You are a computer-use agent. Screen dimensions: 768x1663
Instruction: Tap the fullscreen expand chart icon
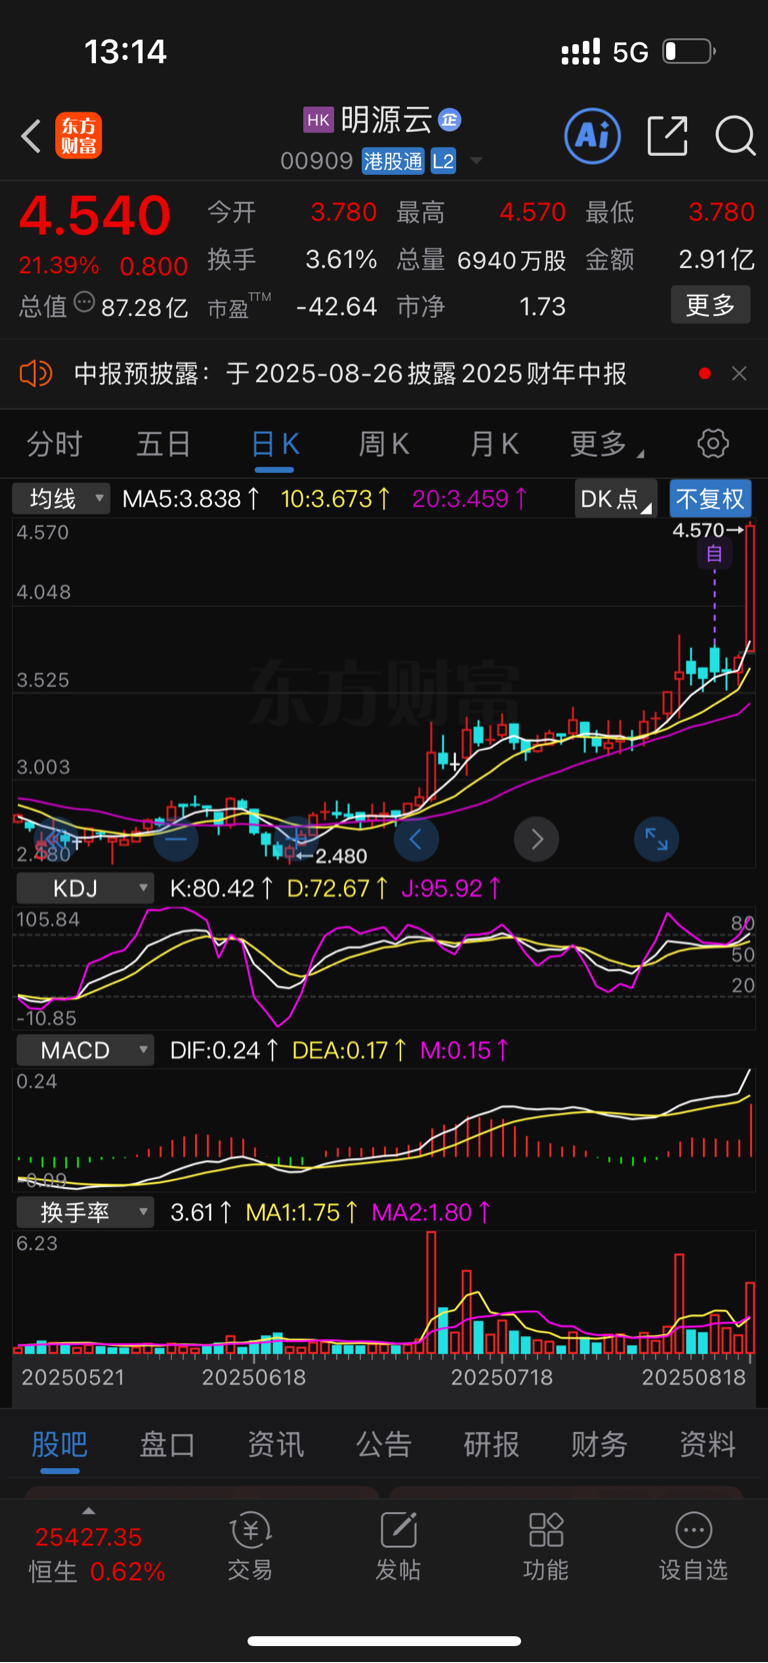[x=657, y=839]
